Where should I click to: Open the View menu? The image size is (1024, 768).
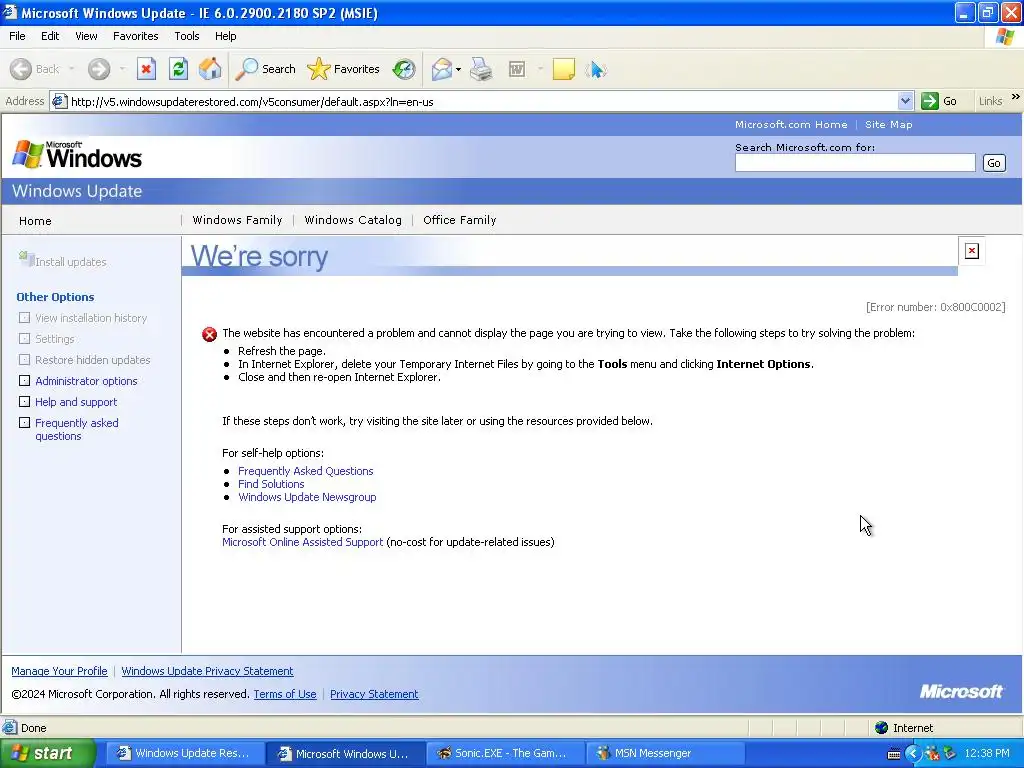[86, 36]
